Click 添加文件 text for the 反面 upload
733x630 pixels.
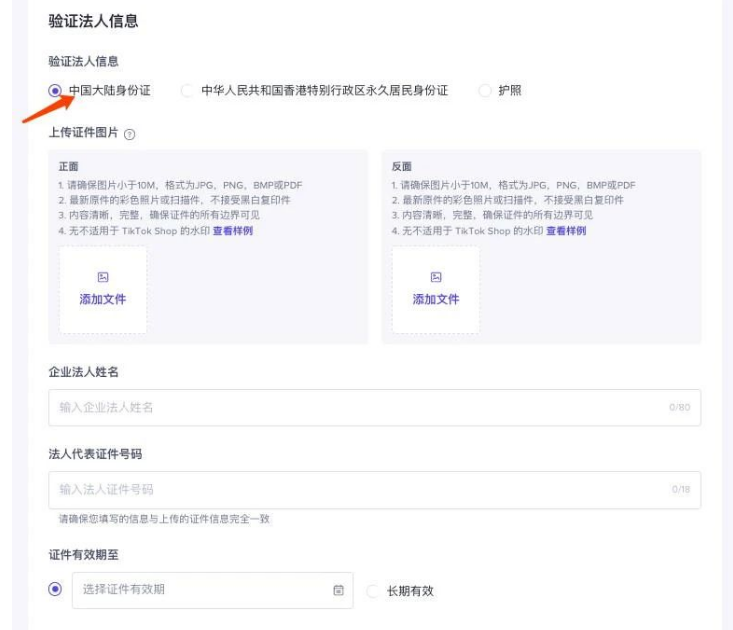(436, 299)
